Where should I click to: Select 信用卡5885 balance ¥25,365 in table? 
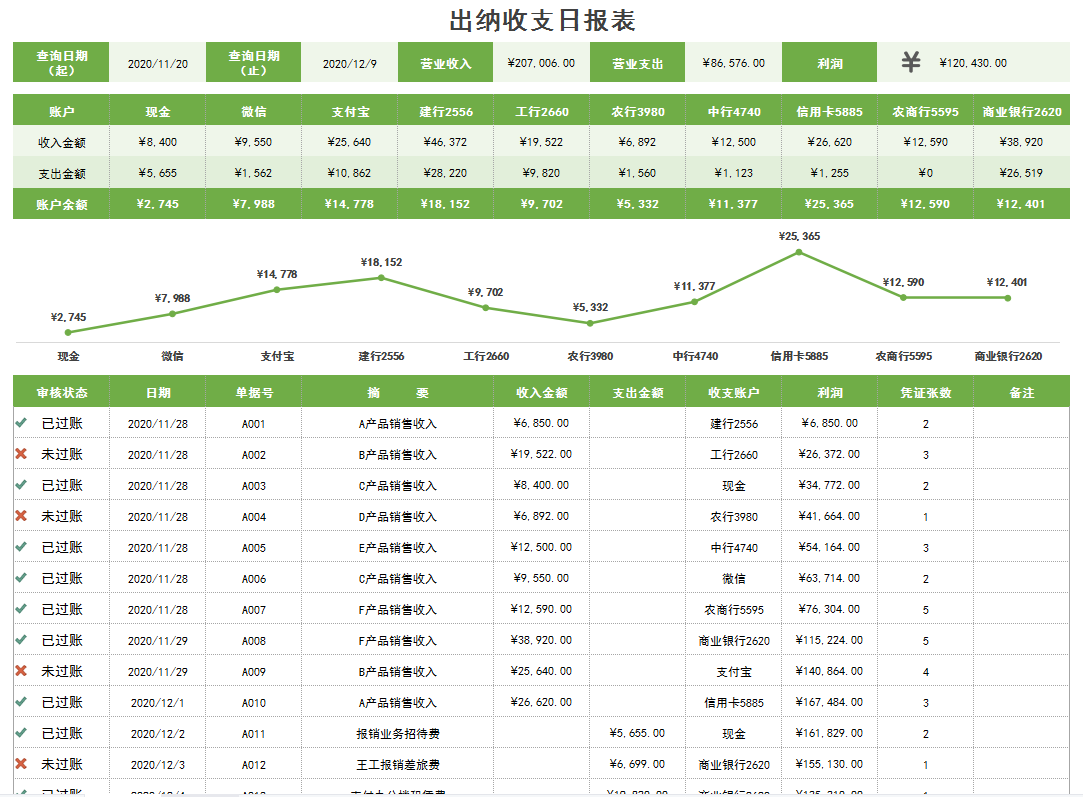[830, 204]
